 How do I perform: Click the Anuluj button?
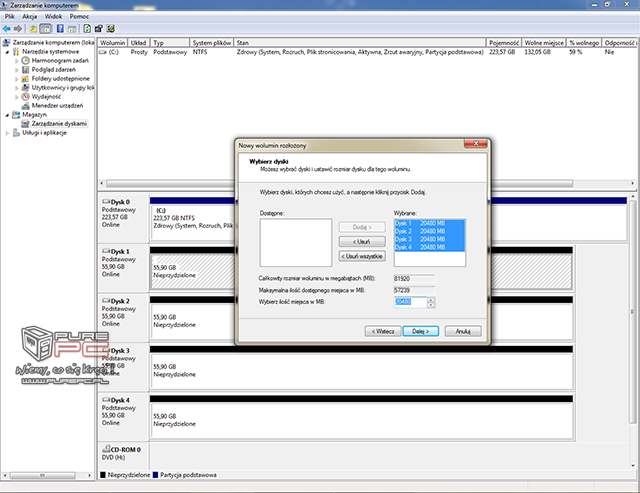(x=462, y=330)
